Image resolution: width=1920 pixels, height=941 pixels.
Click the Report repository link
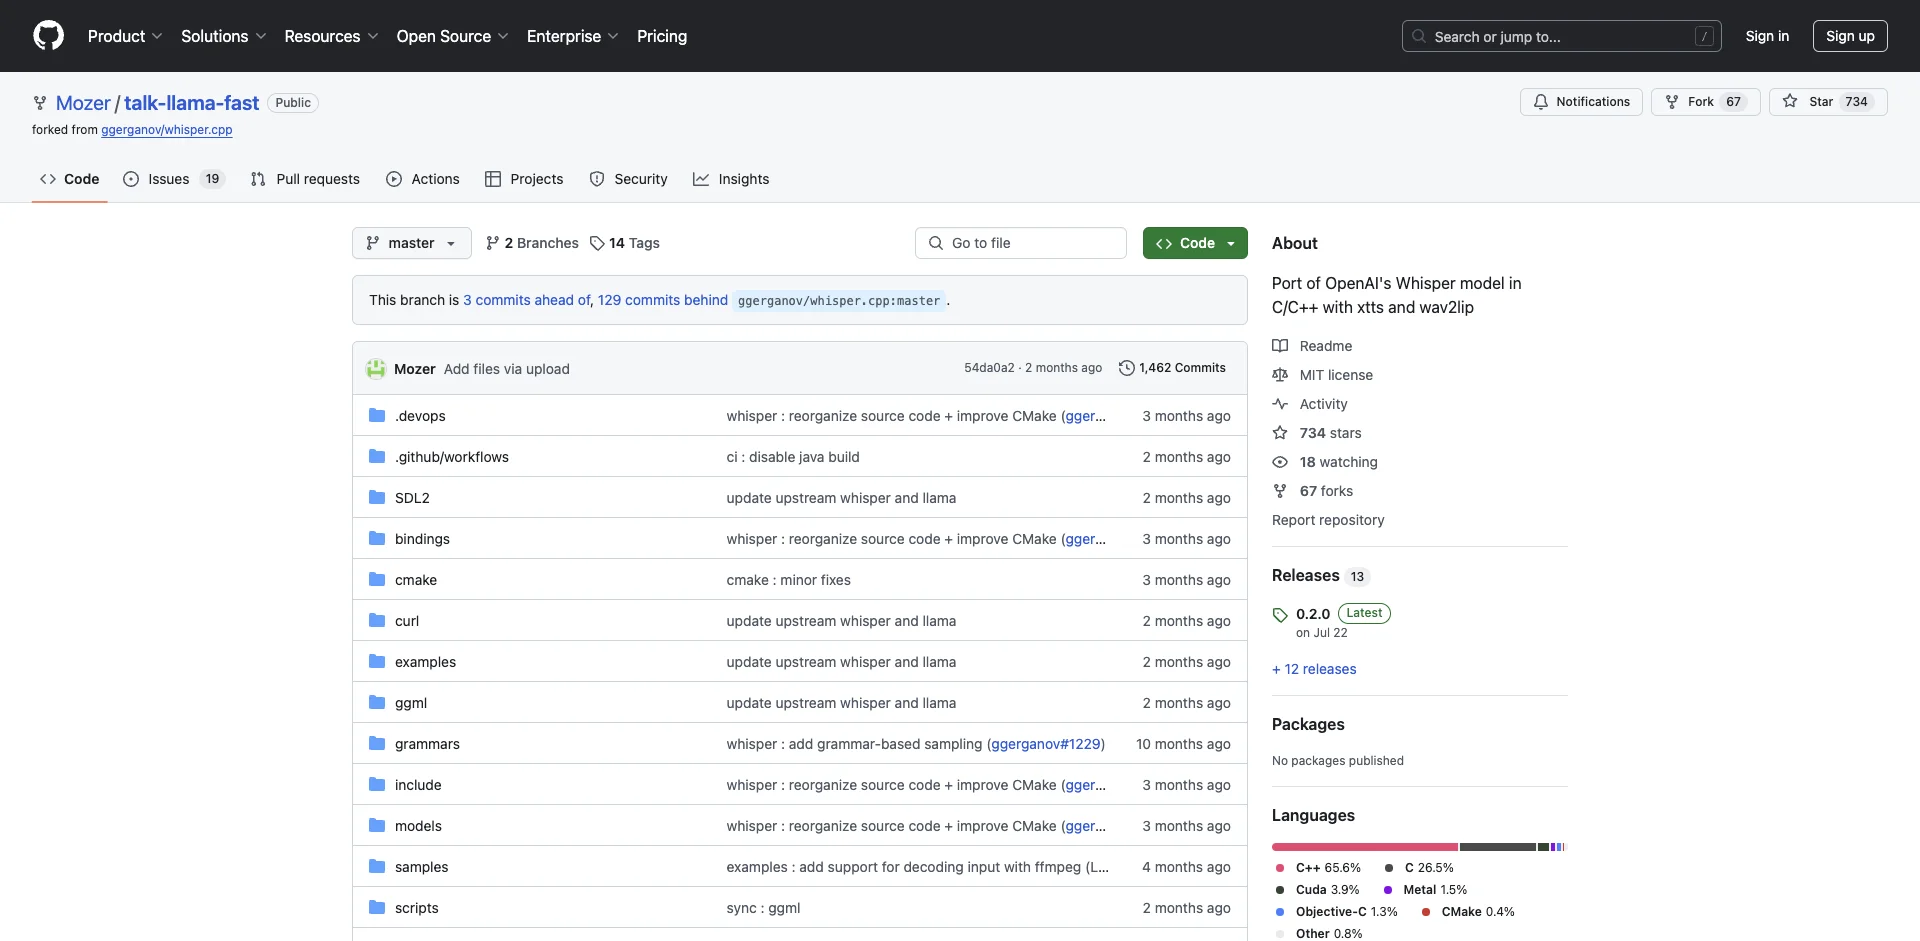[x=1328, y=520]
